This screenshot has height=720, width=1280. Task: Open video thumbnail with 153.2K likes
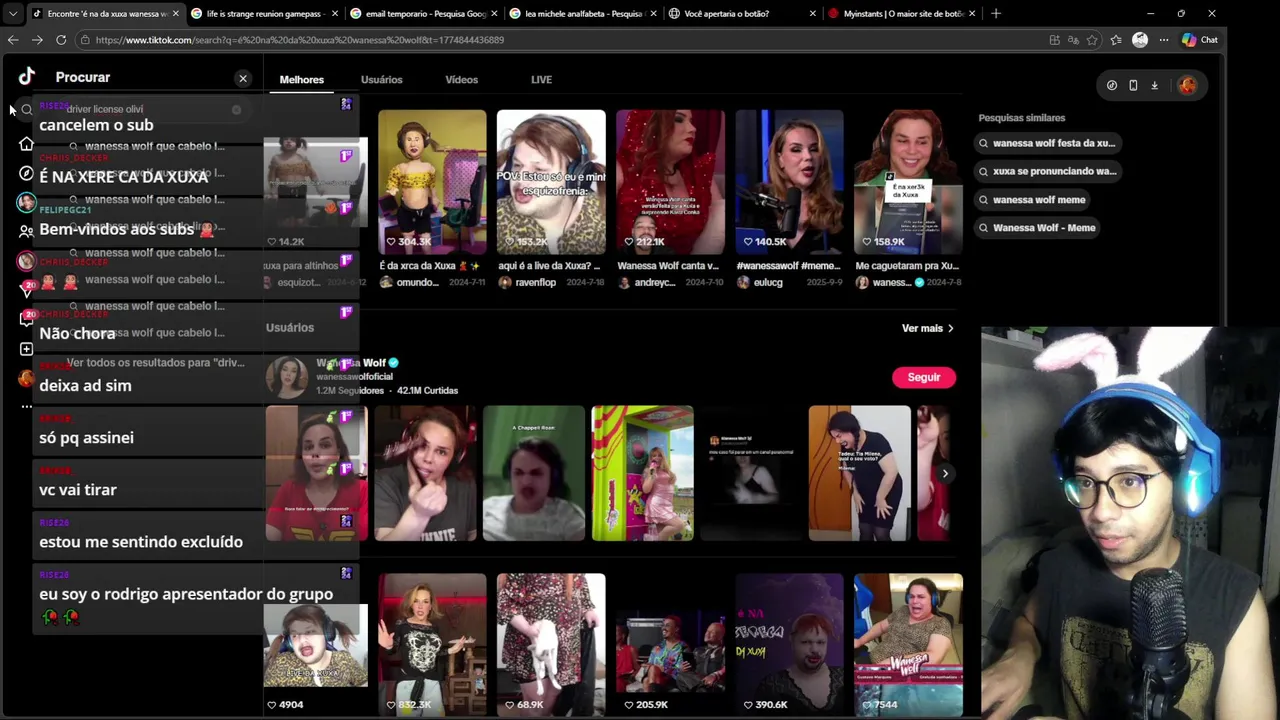coord(551,182)
